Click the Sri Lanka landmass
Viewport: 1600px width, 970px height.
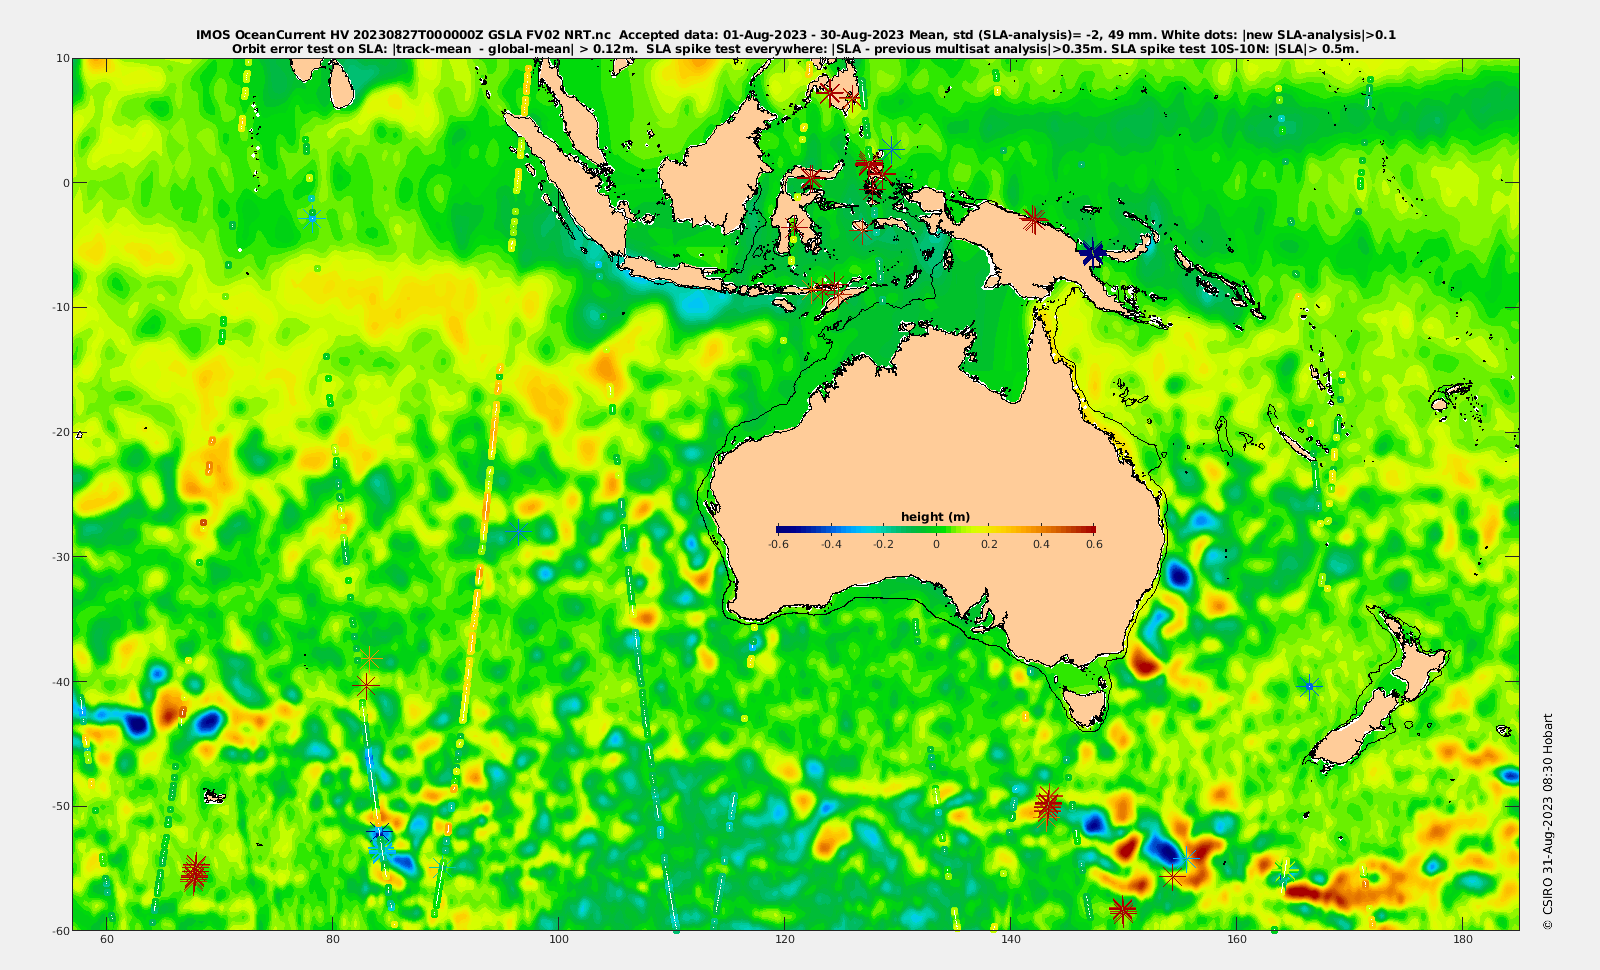[341, 87]
